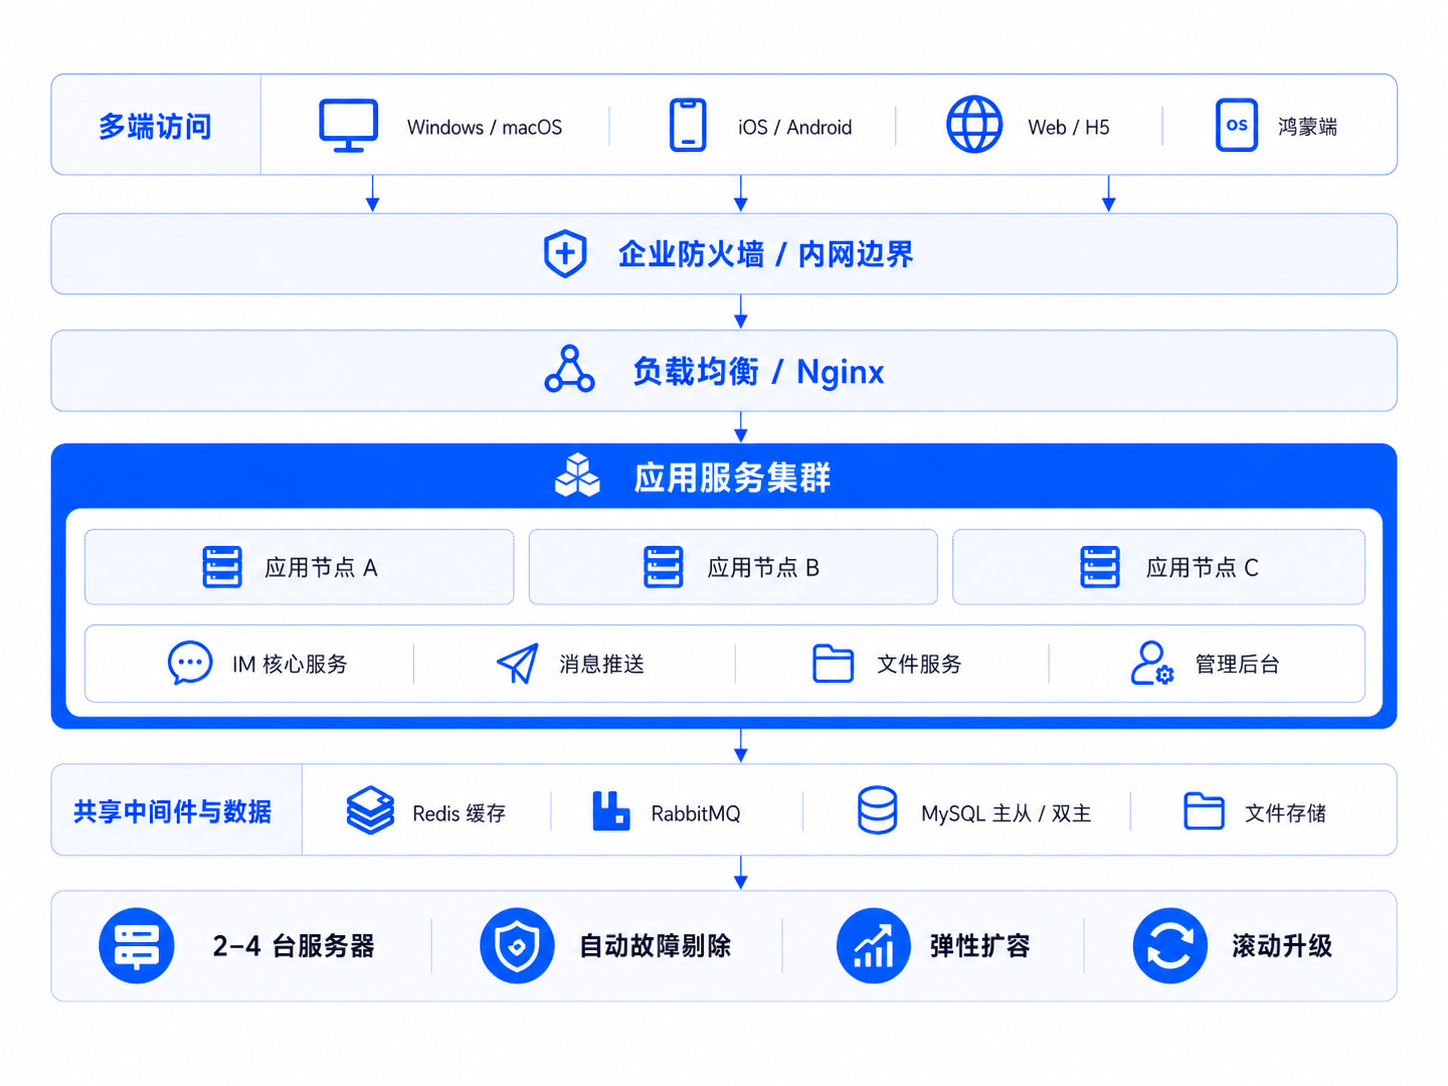Screen dimensions: 1448x1086
Task: Click the growth chart icon for 弹性扩容
Action: click(873, 946)
